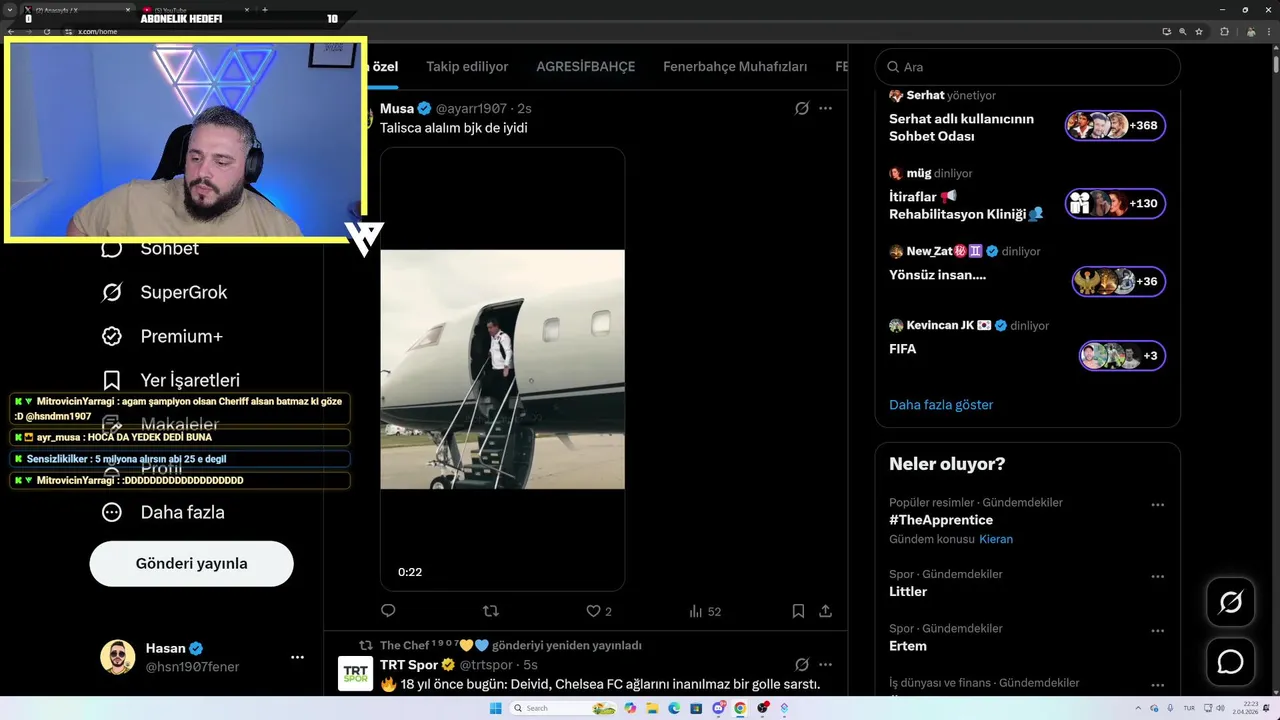Open more options for İş dünyası trend
The width and height of the screenshot is (1280, 720).
(x=1158, y=685)
